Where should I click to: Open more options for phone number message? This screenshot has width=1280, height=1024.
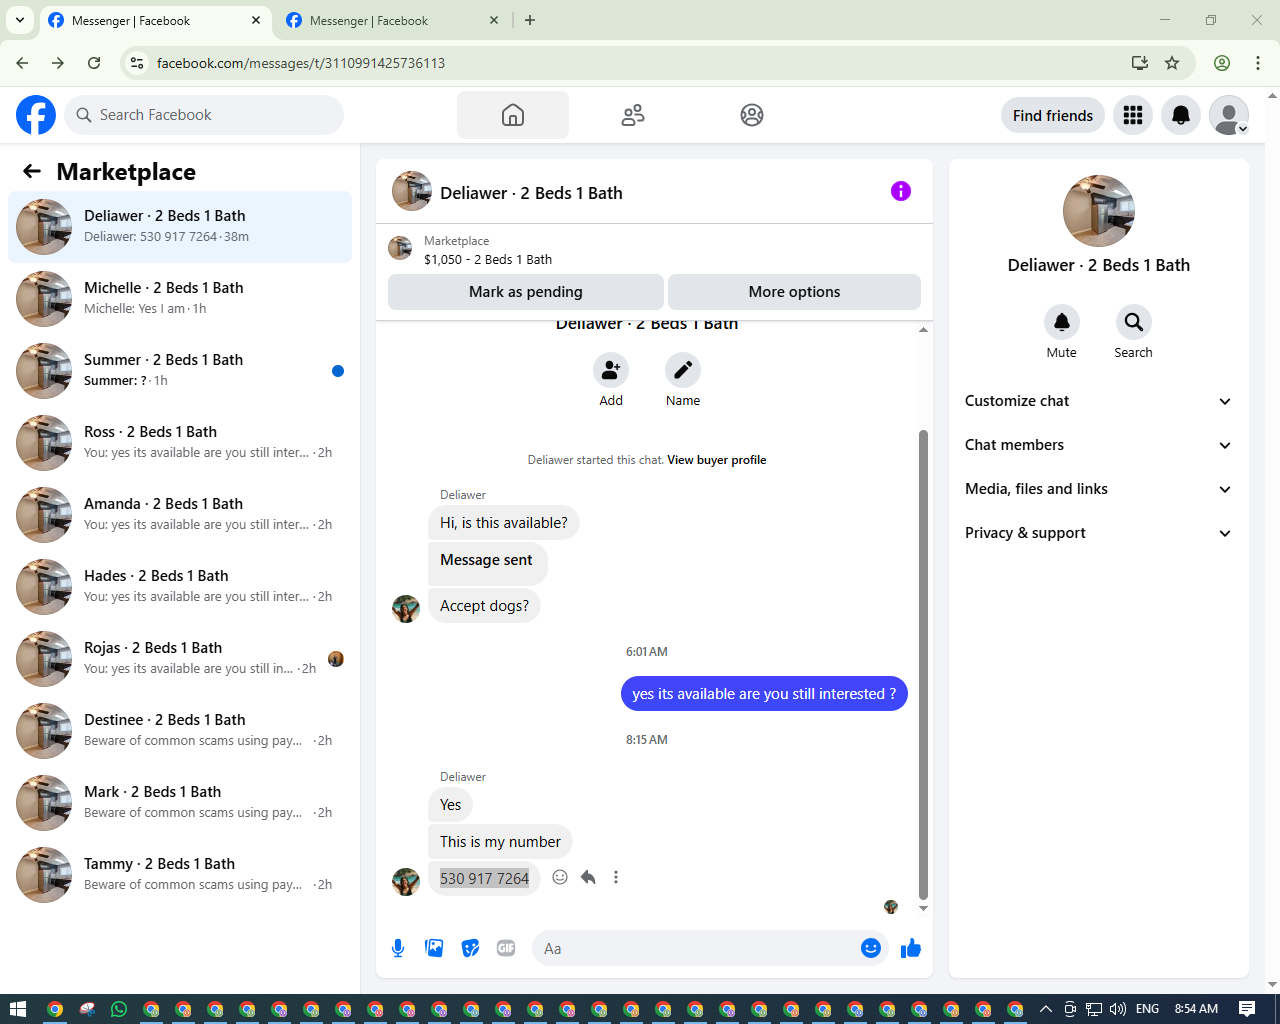616,877
